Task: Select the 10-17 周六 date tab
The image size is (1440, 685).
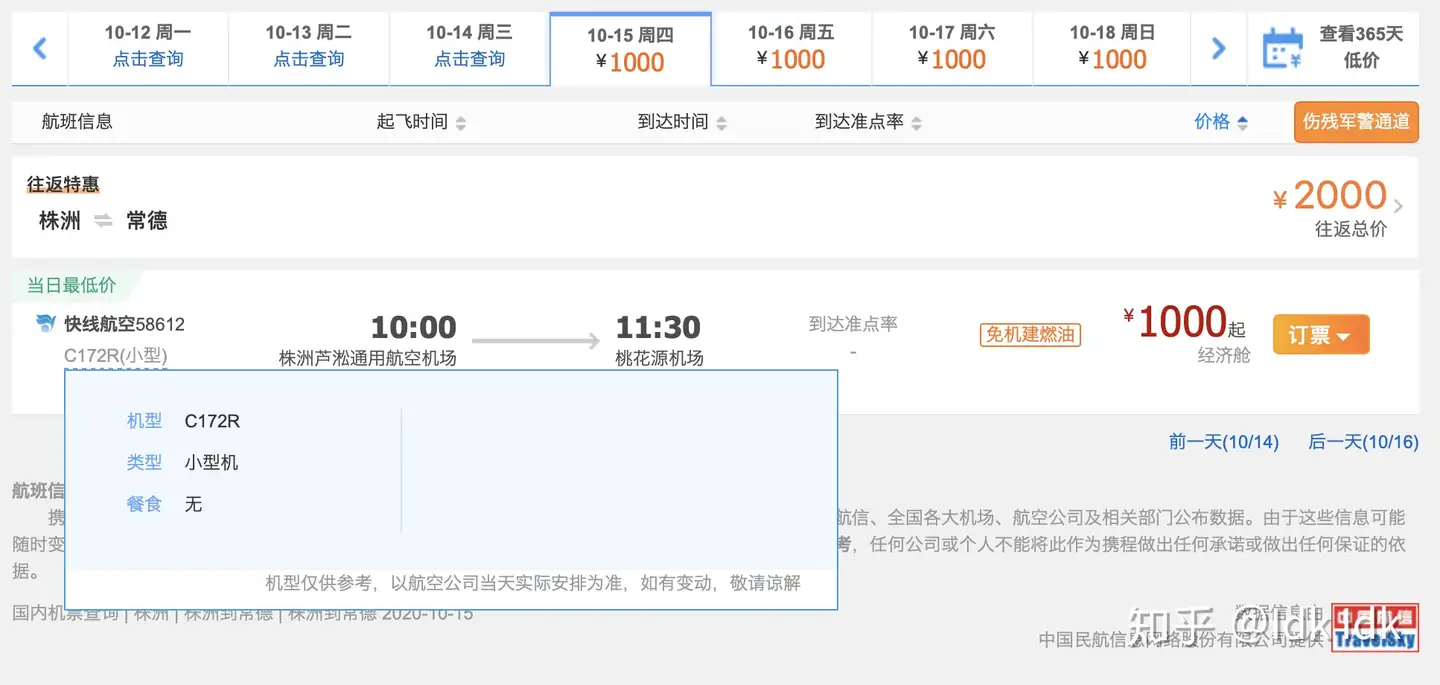Action: point(952,47)
